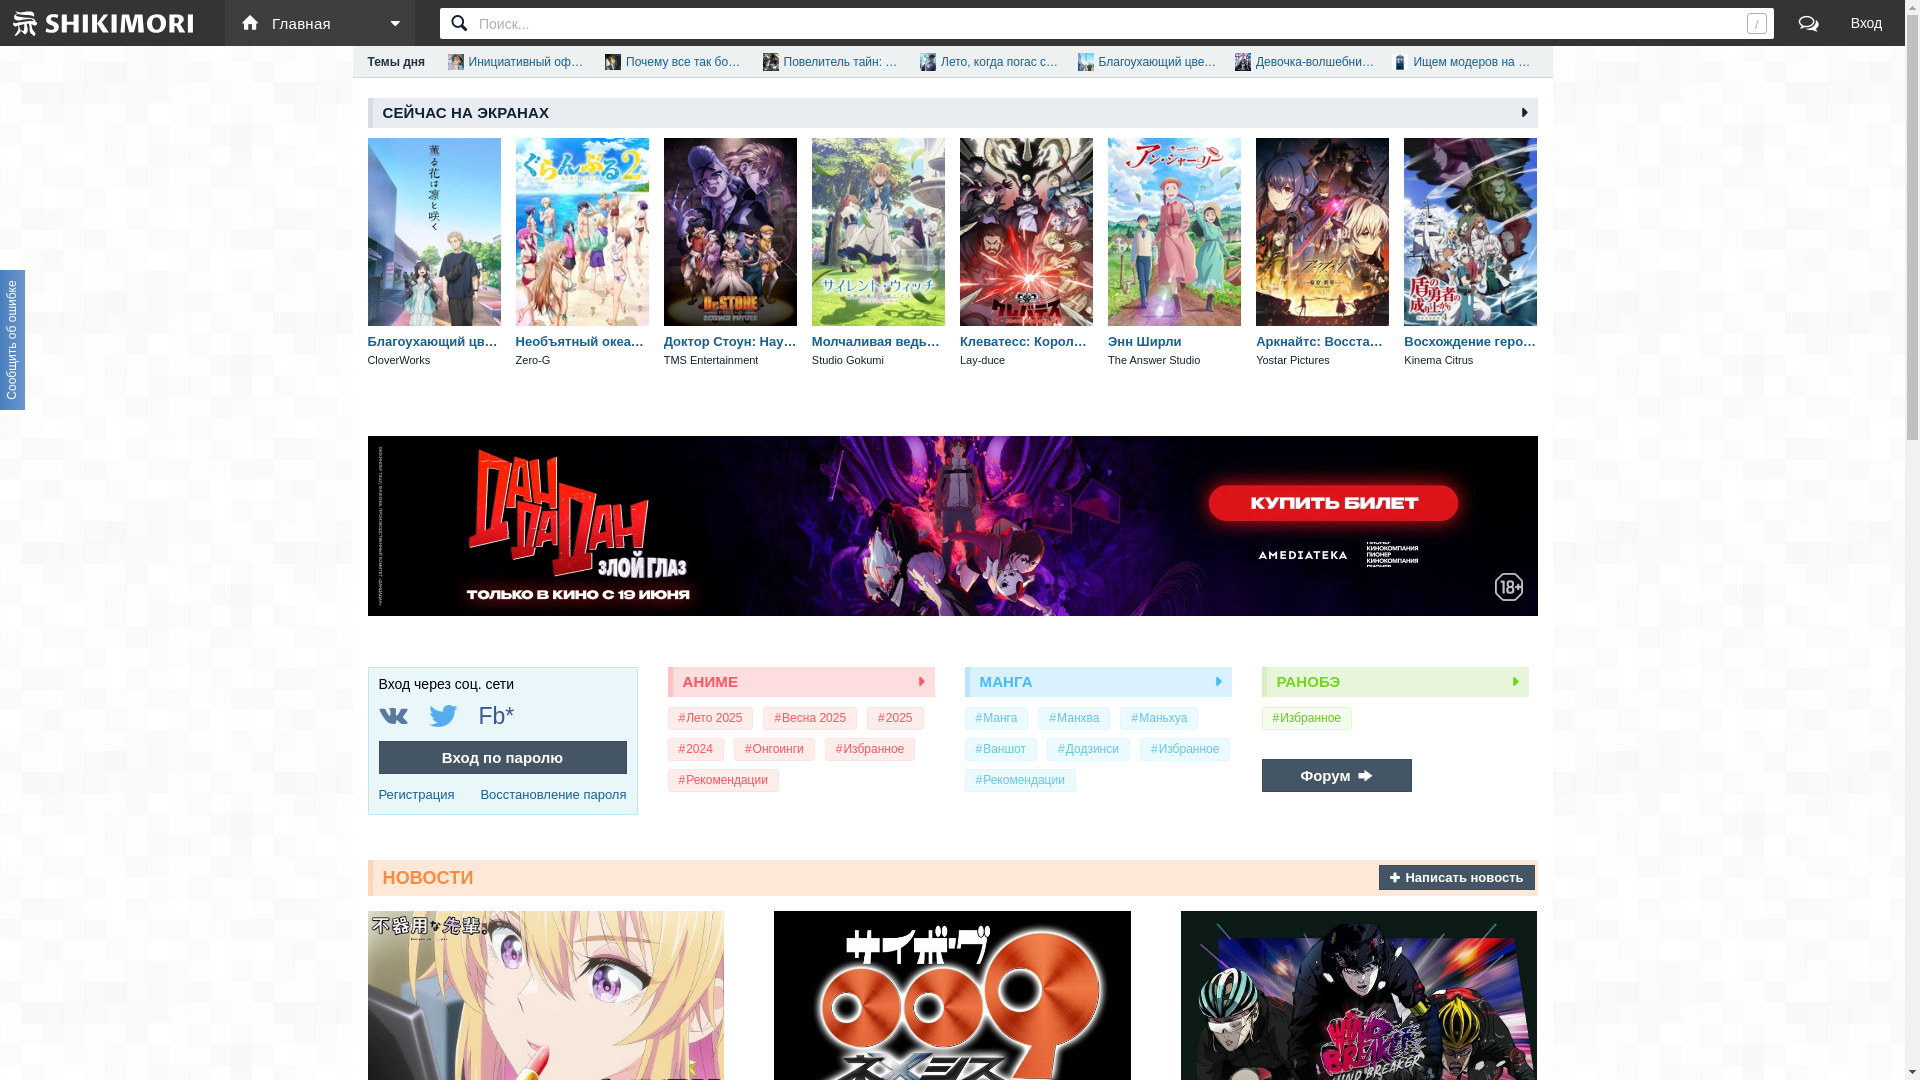Image resolution: width=1920 pixels, height=1080 pixels.
Task: Open the Главная navigation dropdown
Action: 320,23
